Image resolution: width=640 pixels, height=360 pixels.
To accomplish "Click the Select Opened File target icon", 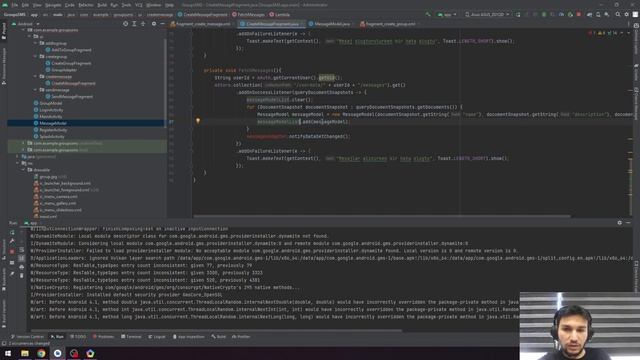I will [125, 24].
